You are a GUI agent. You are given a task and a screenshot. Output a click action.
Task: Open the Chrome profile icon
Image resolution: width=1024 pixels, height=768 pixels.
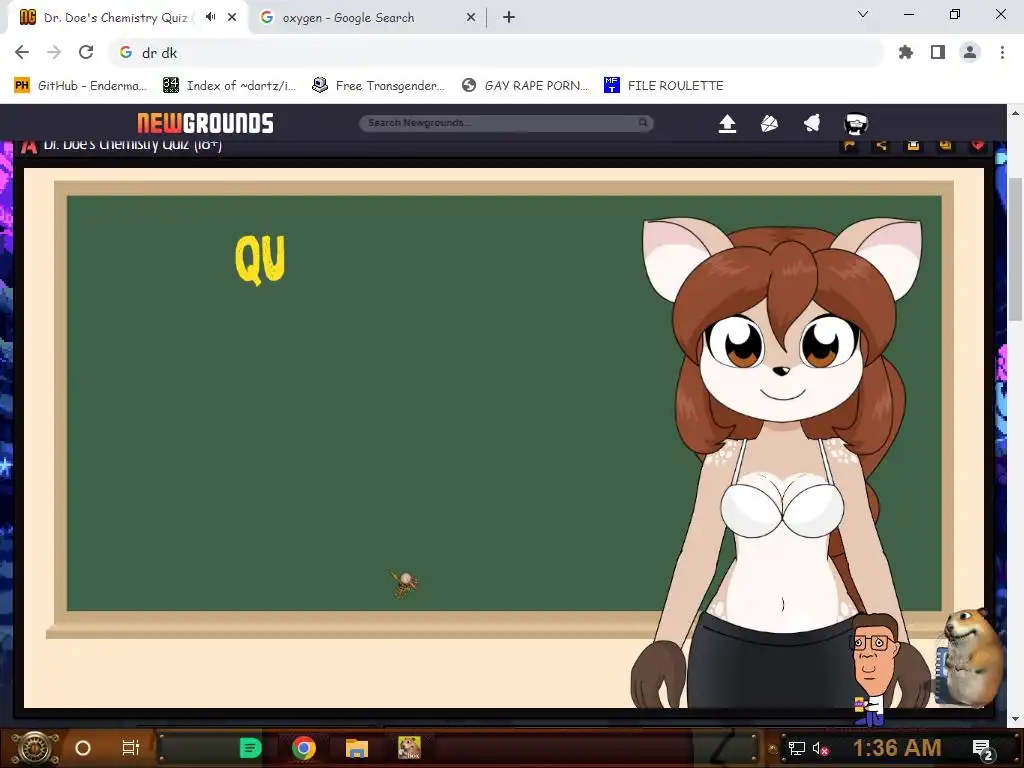coord(970,52)
